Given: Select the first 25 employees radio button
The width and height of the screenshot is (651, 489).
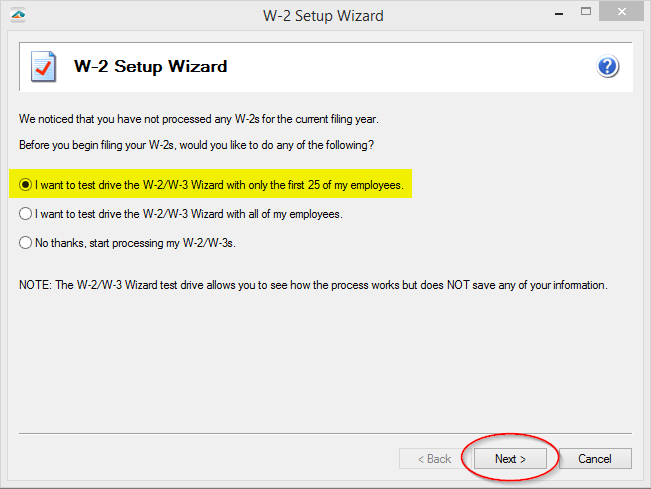Looking at the screenshot, I should point(25,185).
